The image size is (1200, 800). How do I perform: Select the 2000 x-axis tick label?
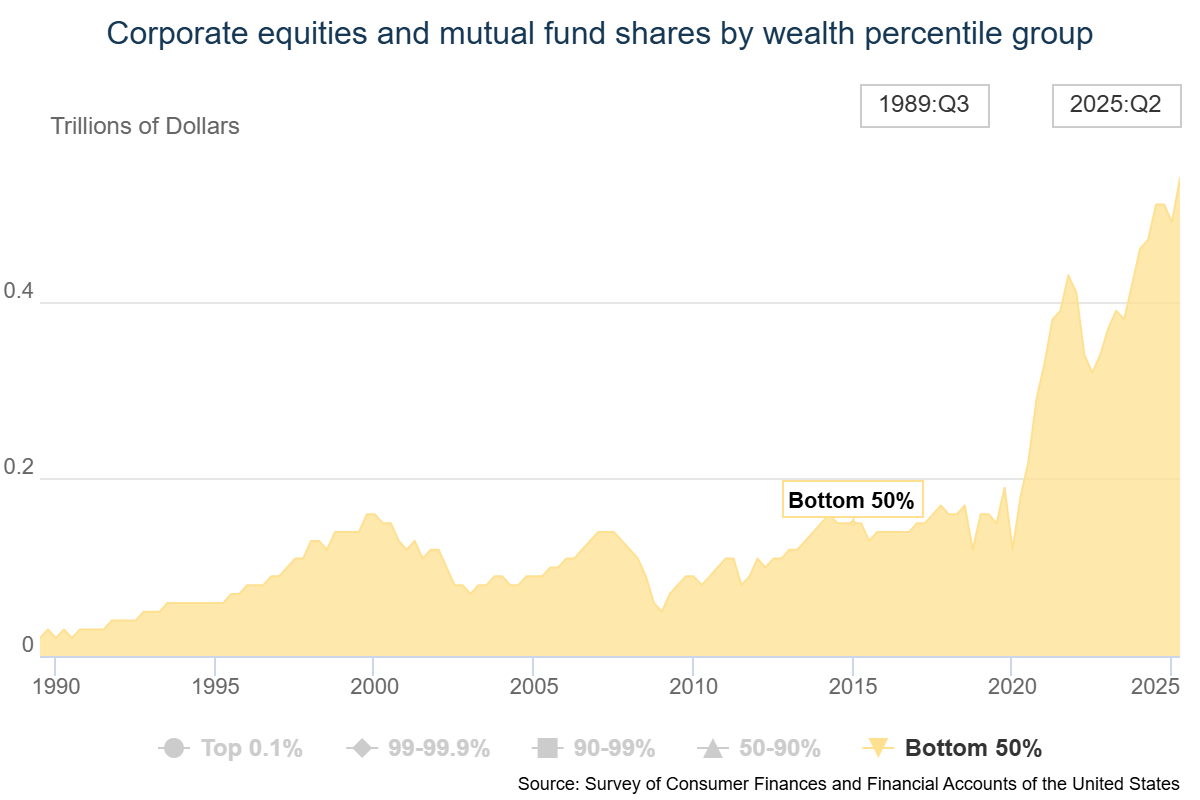pos(373,686)
